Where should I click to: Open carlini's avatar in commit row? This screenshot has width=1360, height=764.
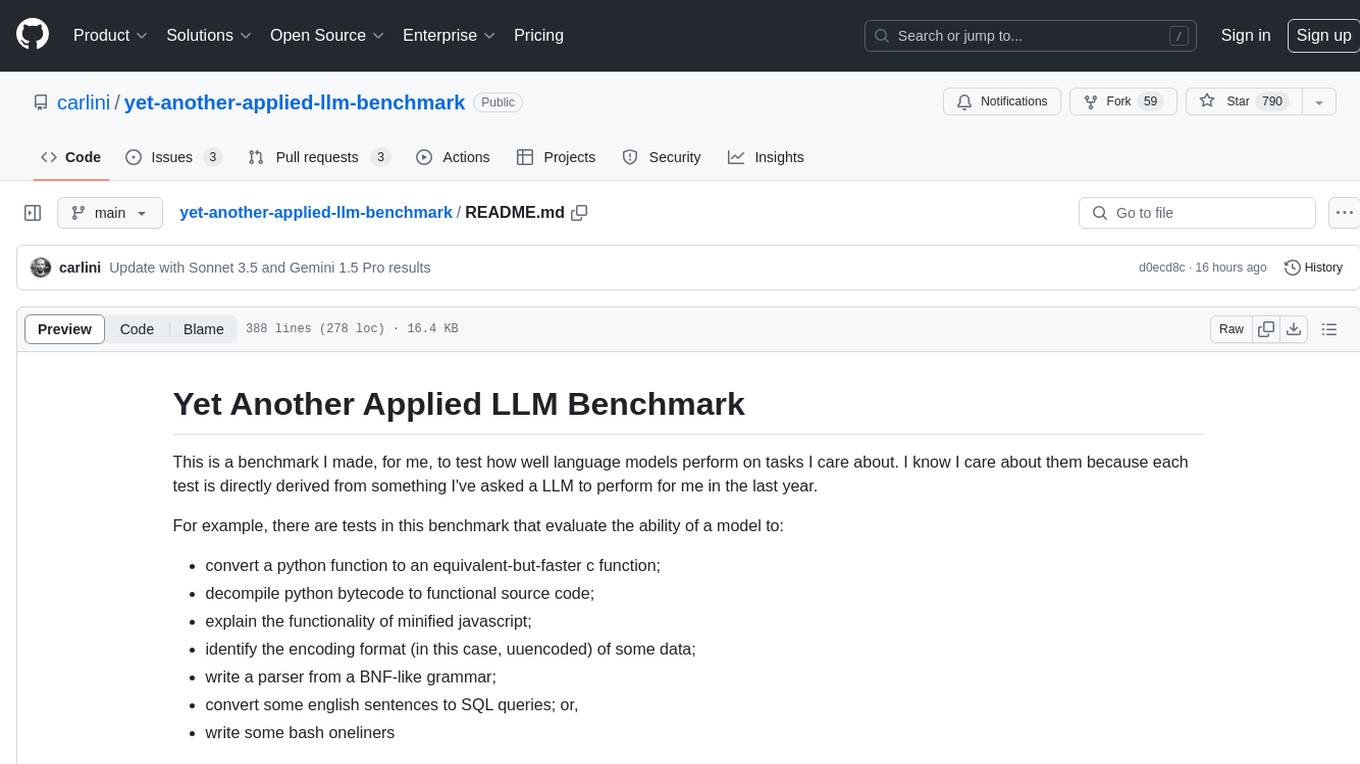(41, 267)
